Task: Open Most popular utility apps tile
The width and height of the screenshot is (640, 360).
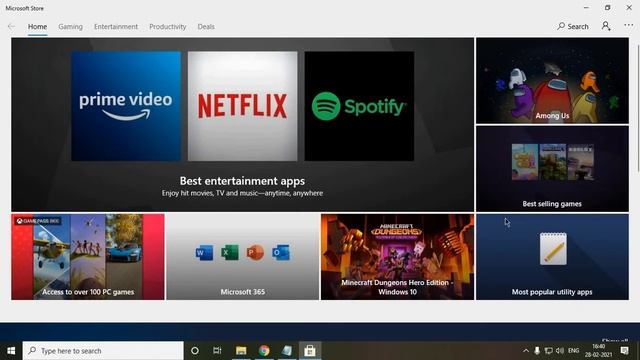Action: (552, 257)
